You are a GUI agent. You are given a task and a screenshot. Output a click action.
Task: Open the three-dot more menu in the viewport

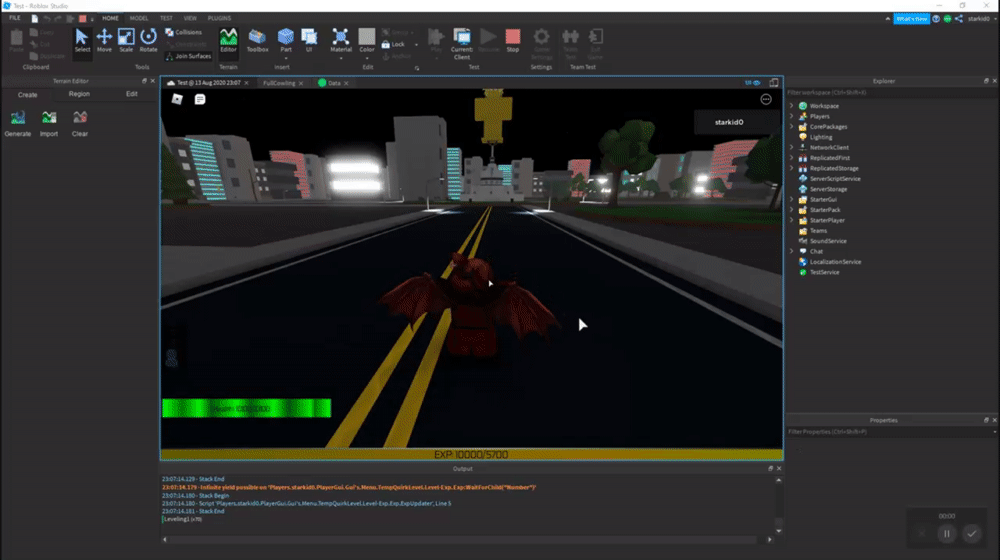click(x=766, y=99)
